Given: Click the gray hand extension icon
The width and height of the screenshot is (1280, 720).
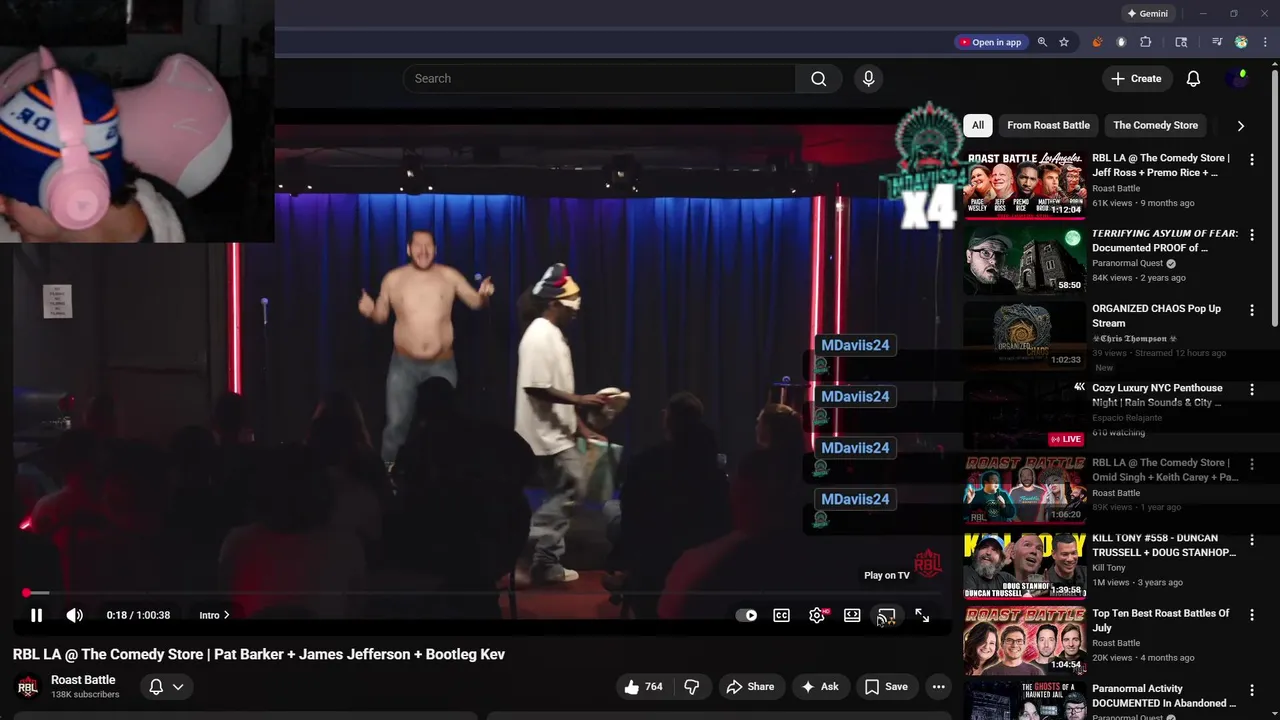Looking at the screenshot, I should pyautogui.click(x=1121, y=42).
